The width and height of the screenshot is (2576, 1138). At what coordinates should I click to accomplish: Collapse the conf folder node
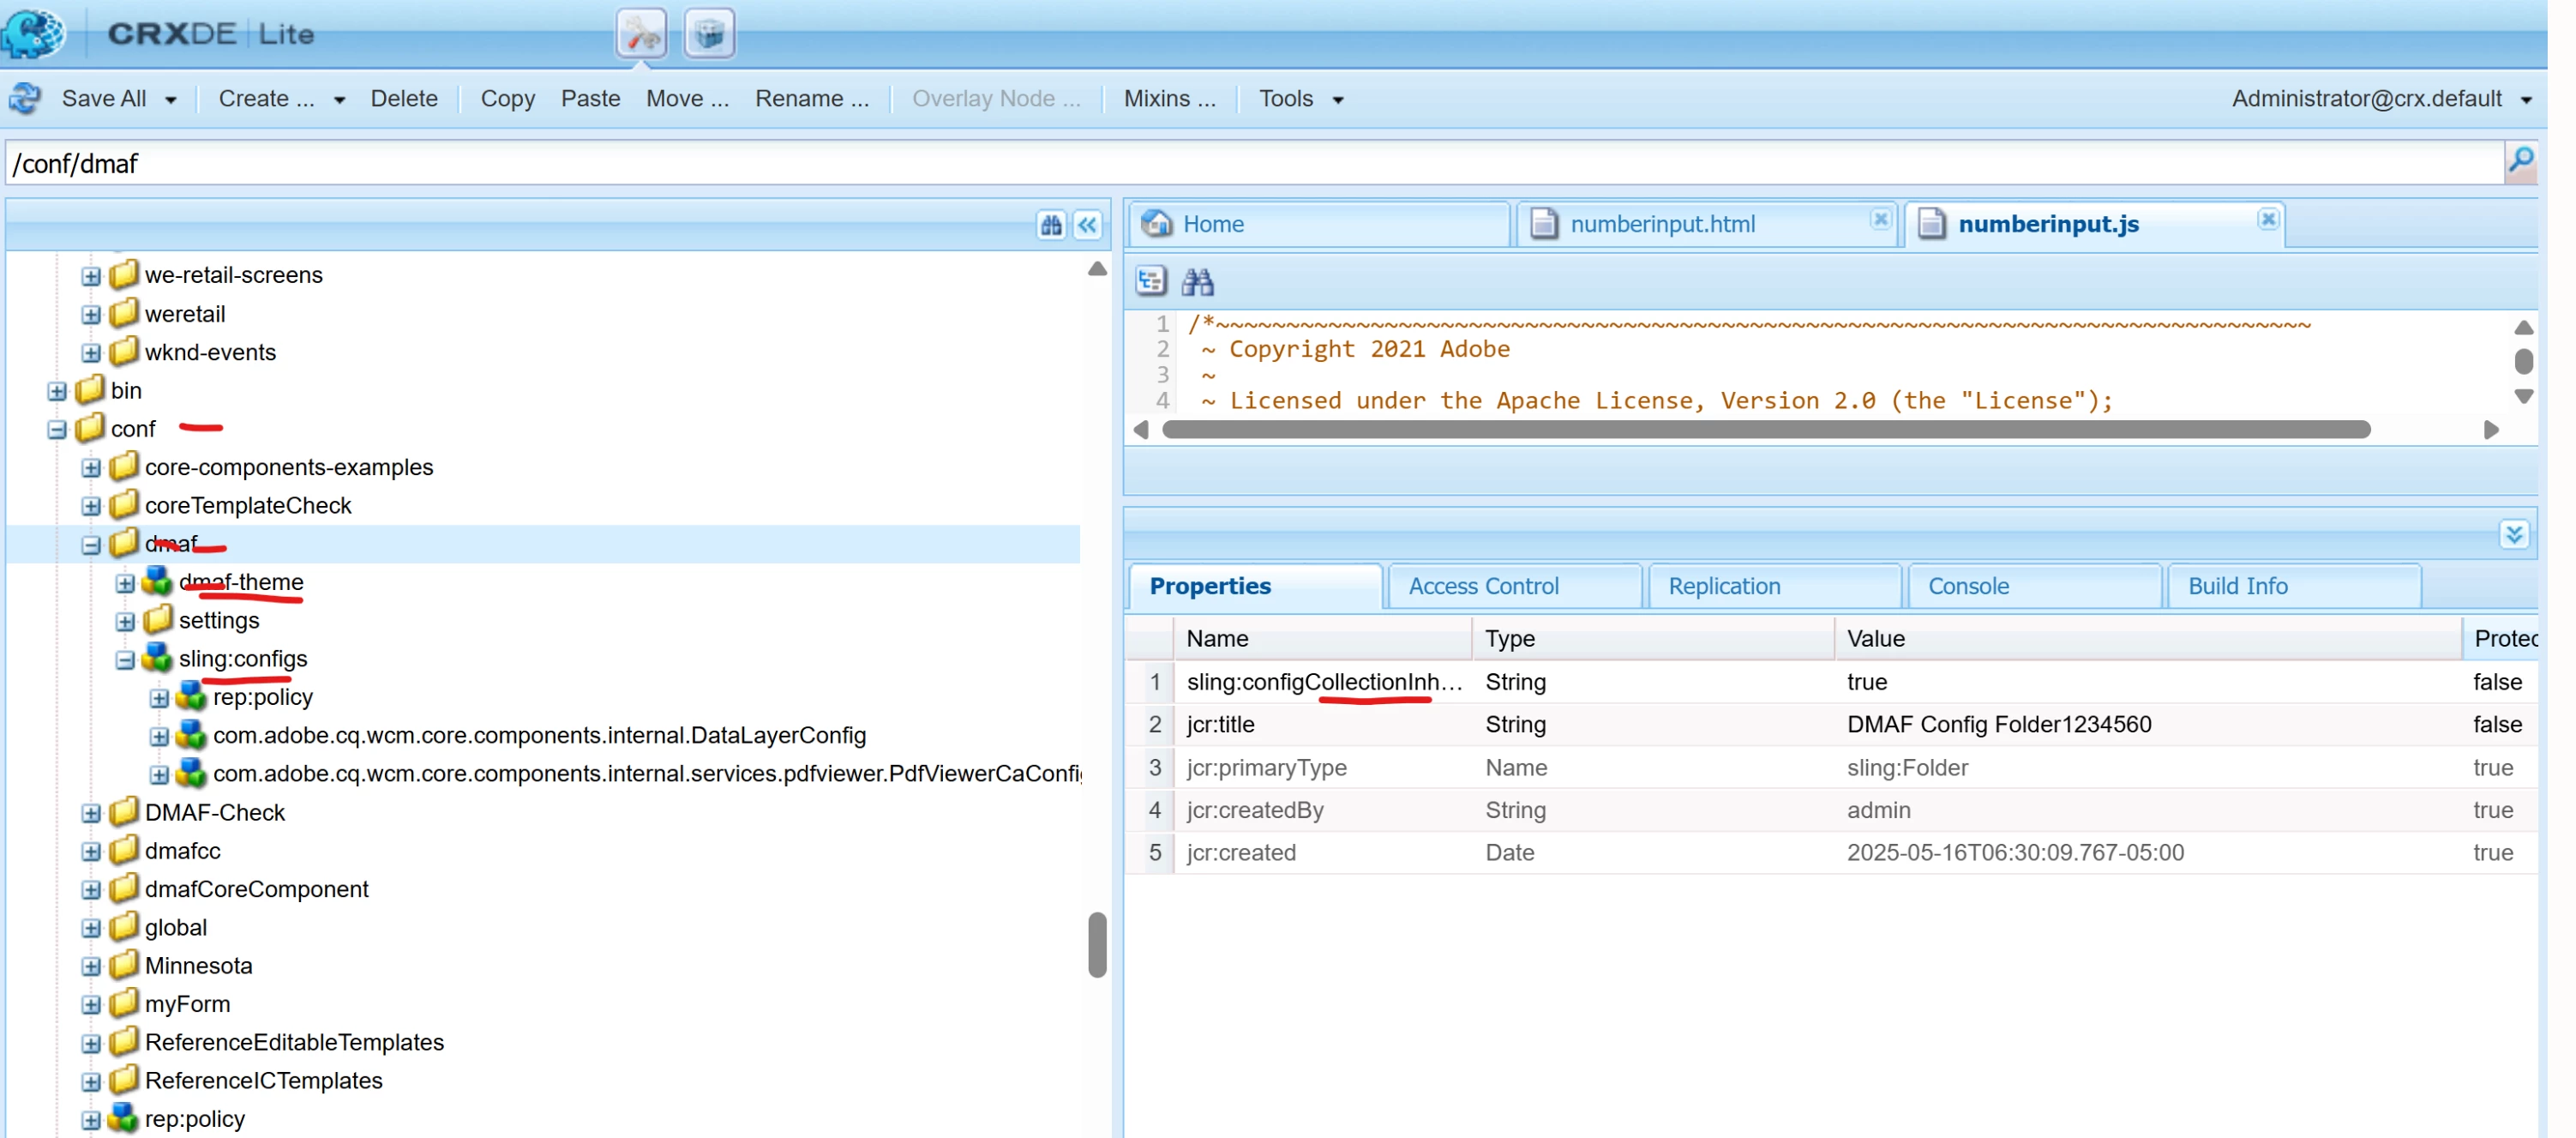[57, 429]
